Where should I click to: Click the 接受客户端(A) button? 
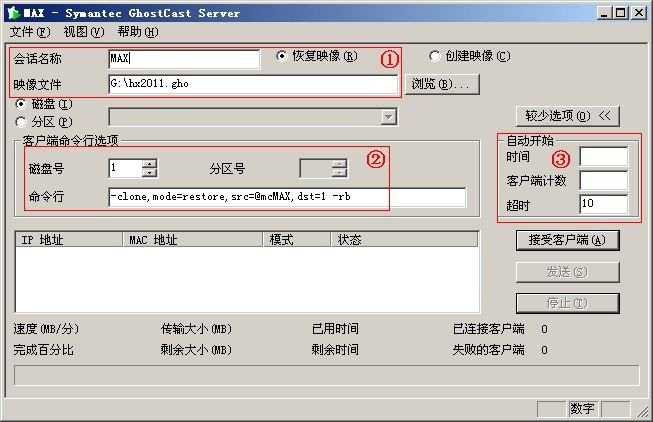coord(568,240)
